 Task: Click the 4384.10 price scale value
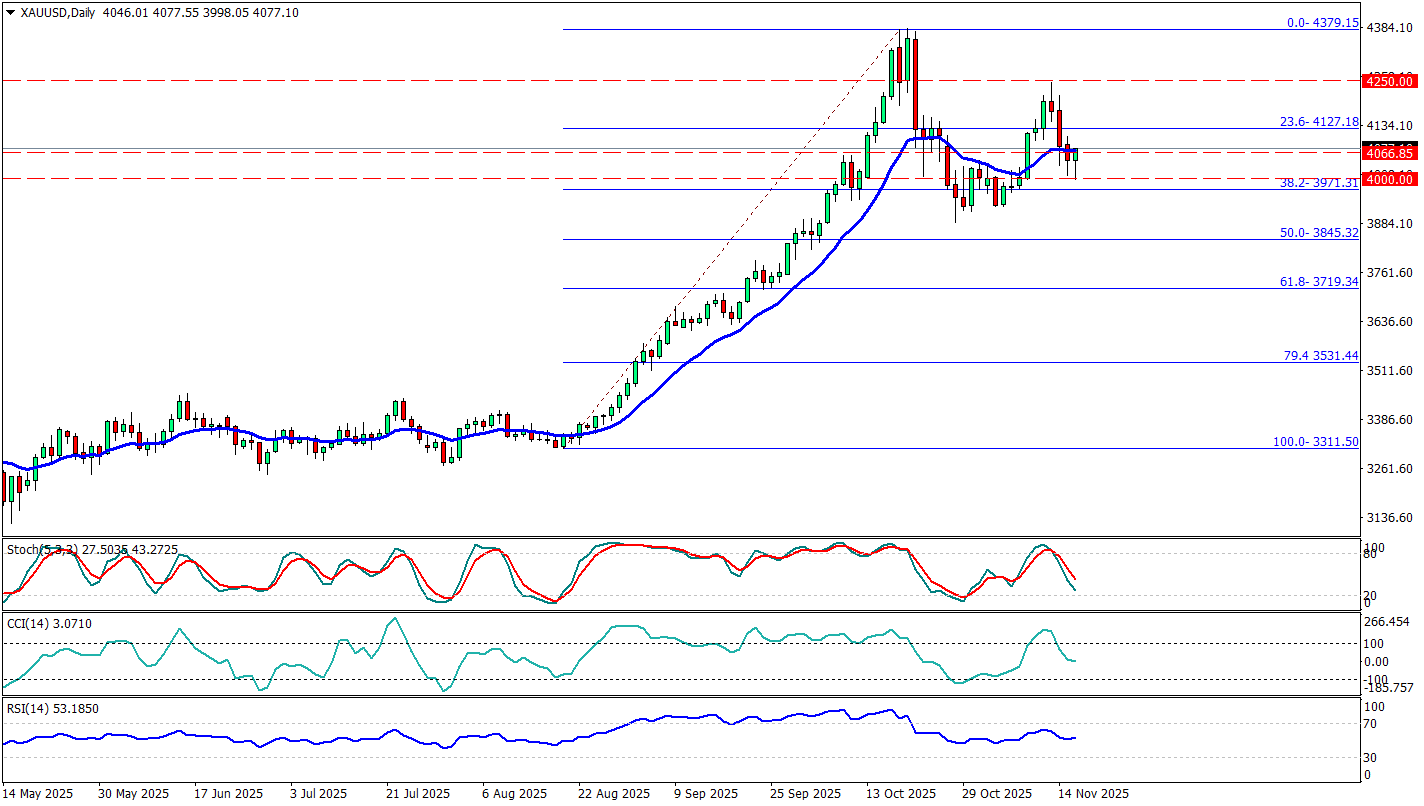(x=1390, y=28)
